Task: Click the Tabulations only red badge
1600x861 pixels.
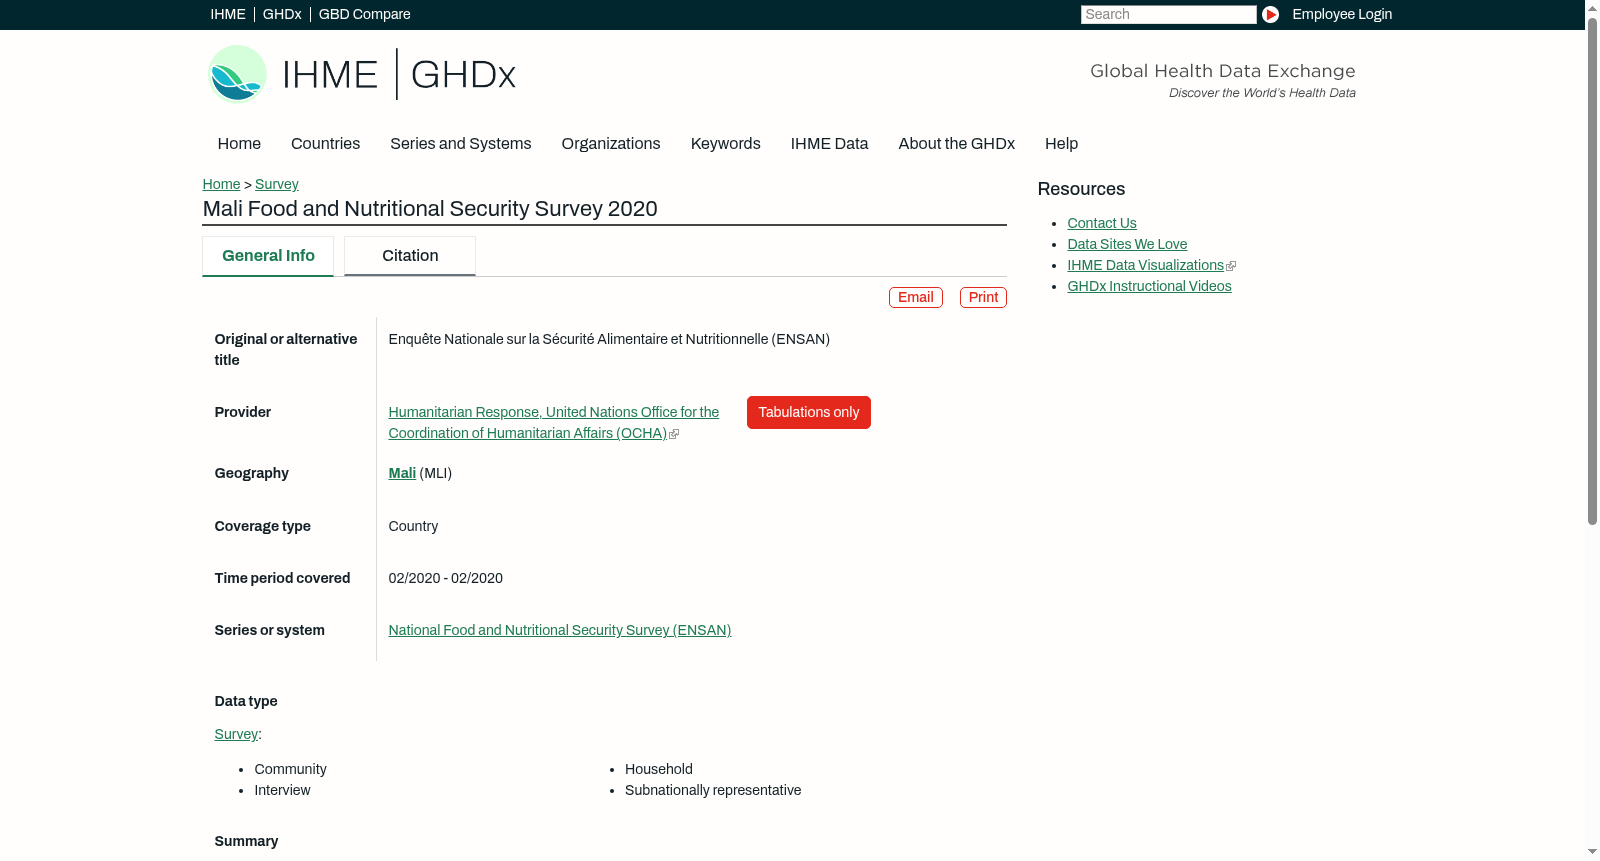Action: (x=809, y=413)
